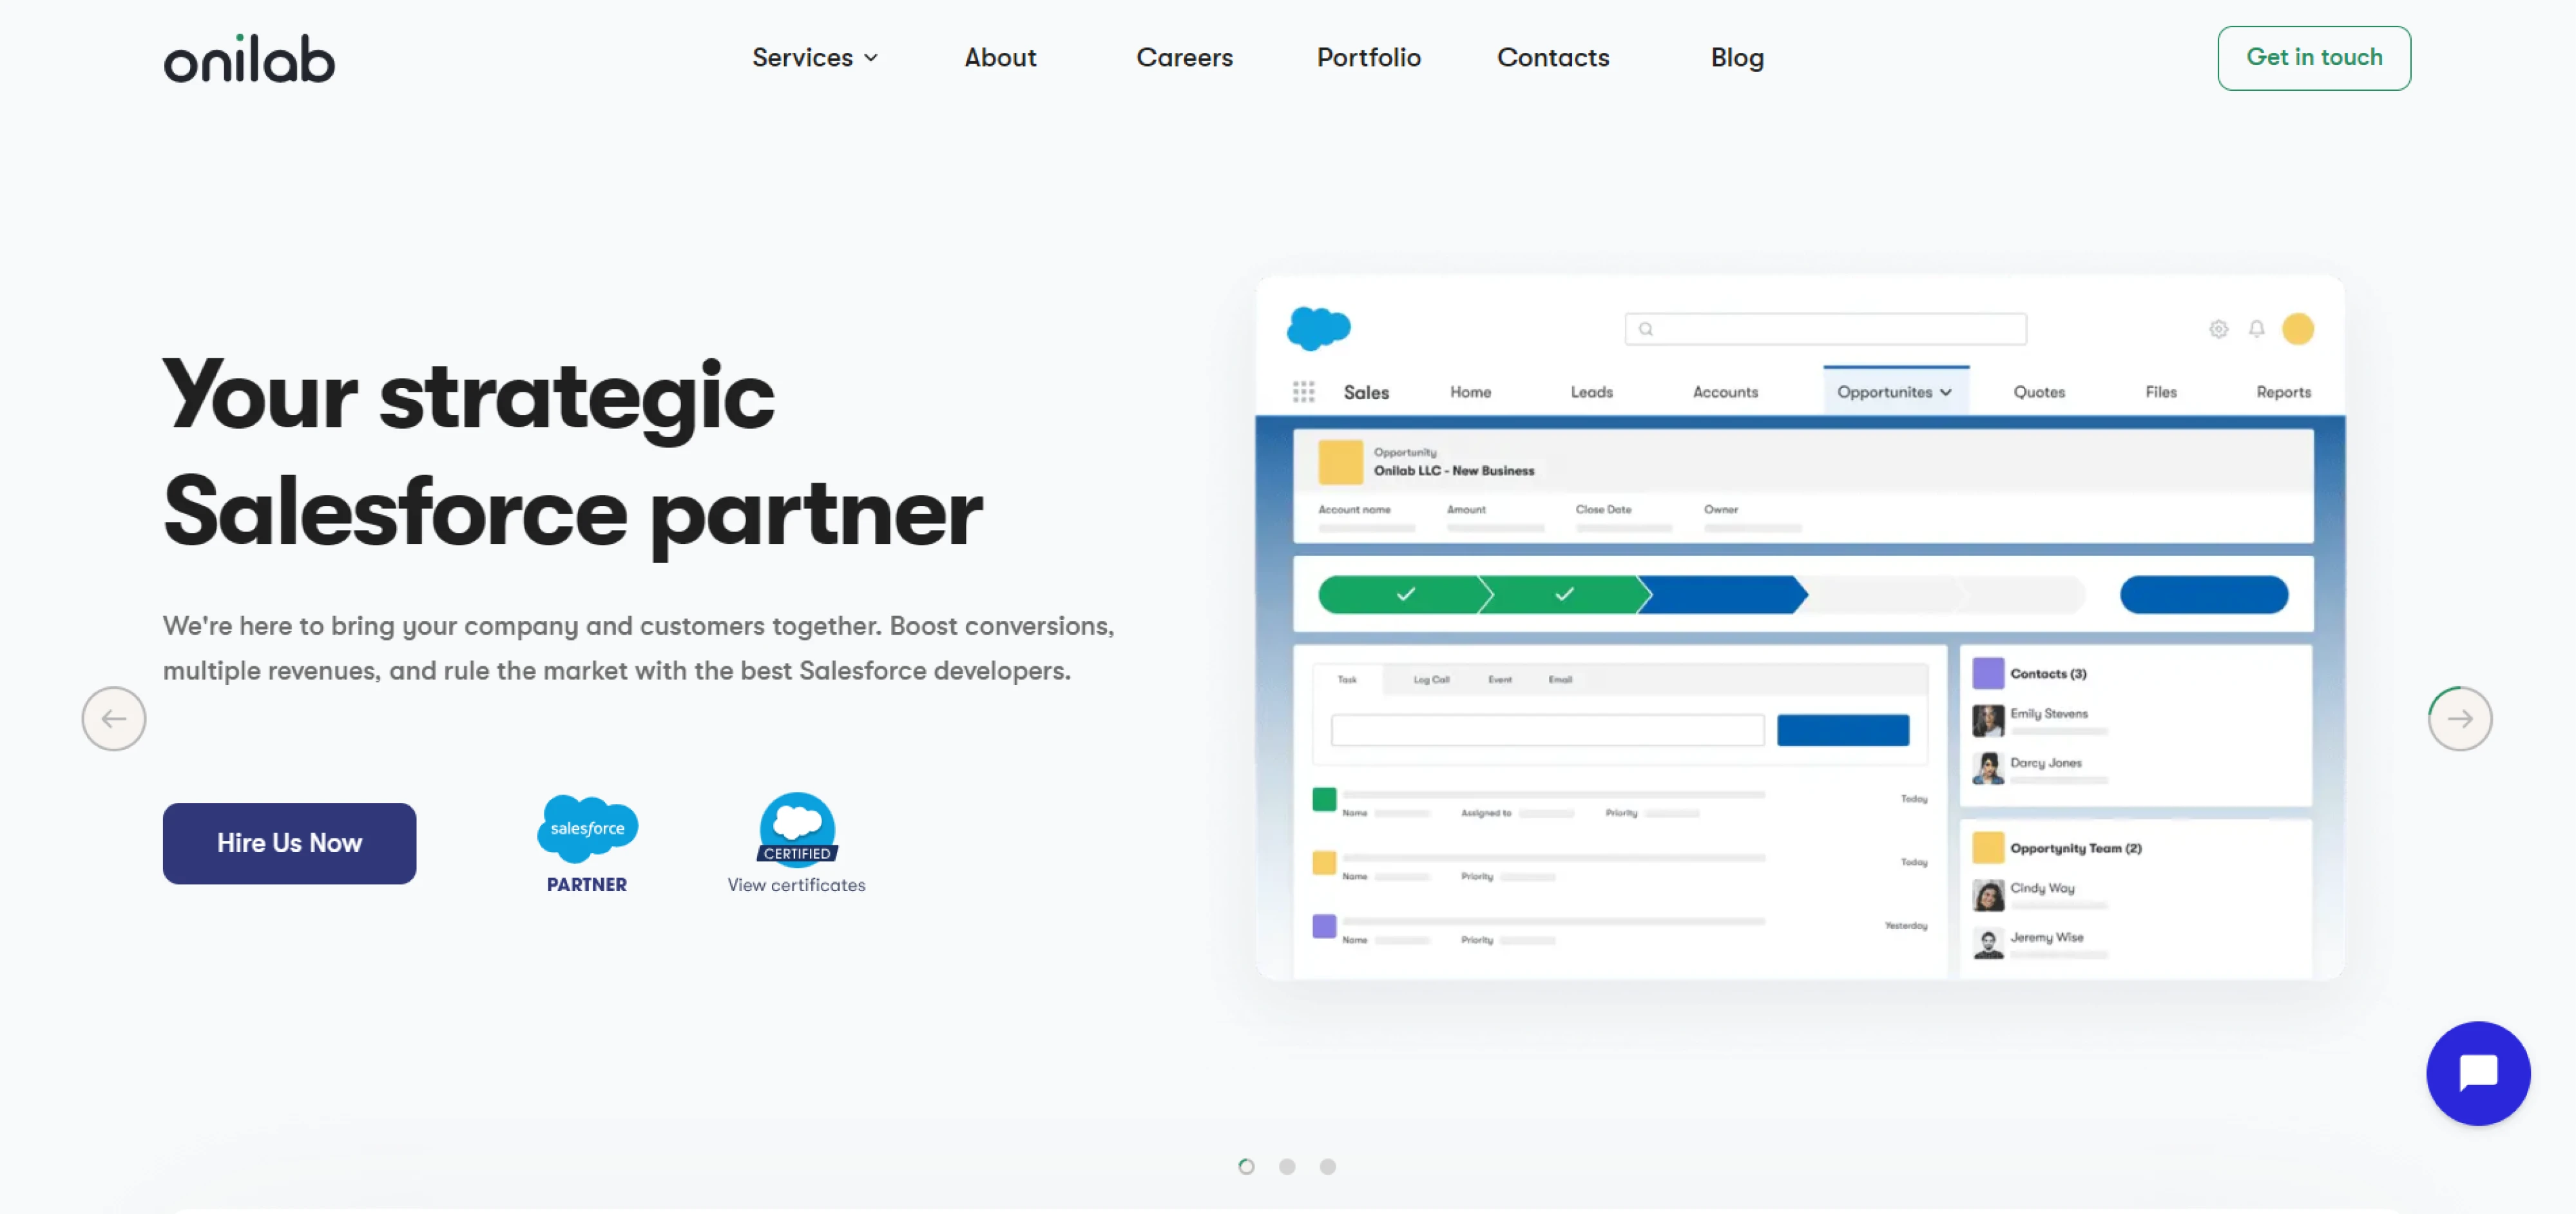
Task: Go to the About page
Action: pos(1000,58)
